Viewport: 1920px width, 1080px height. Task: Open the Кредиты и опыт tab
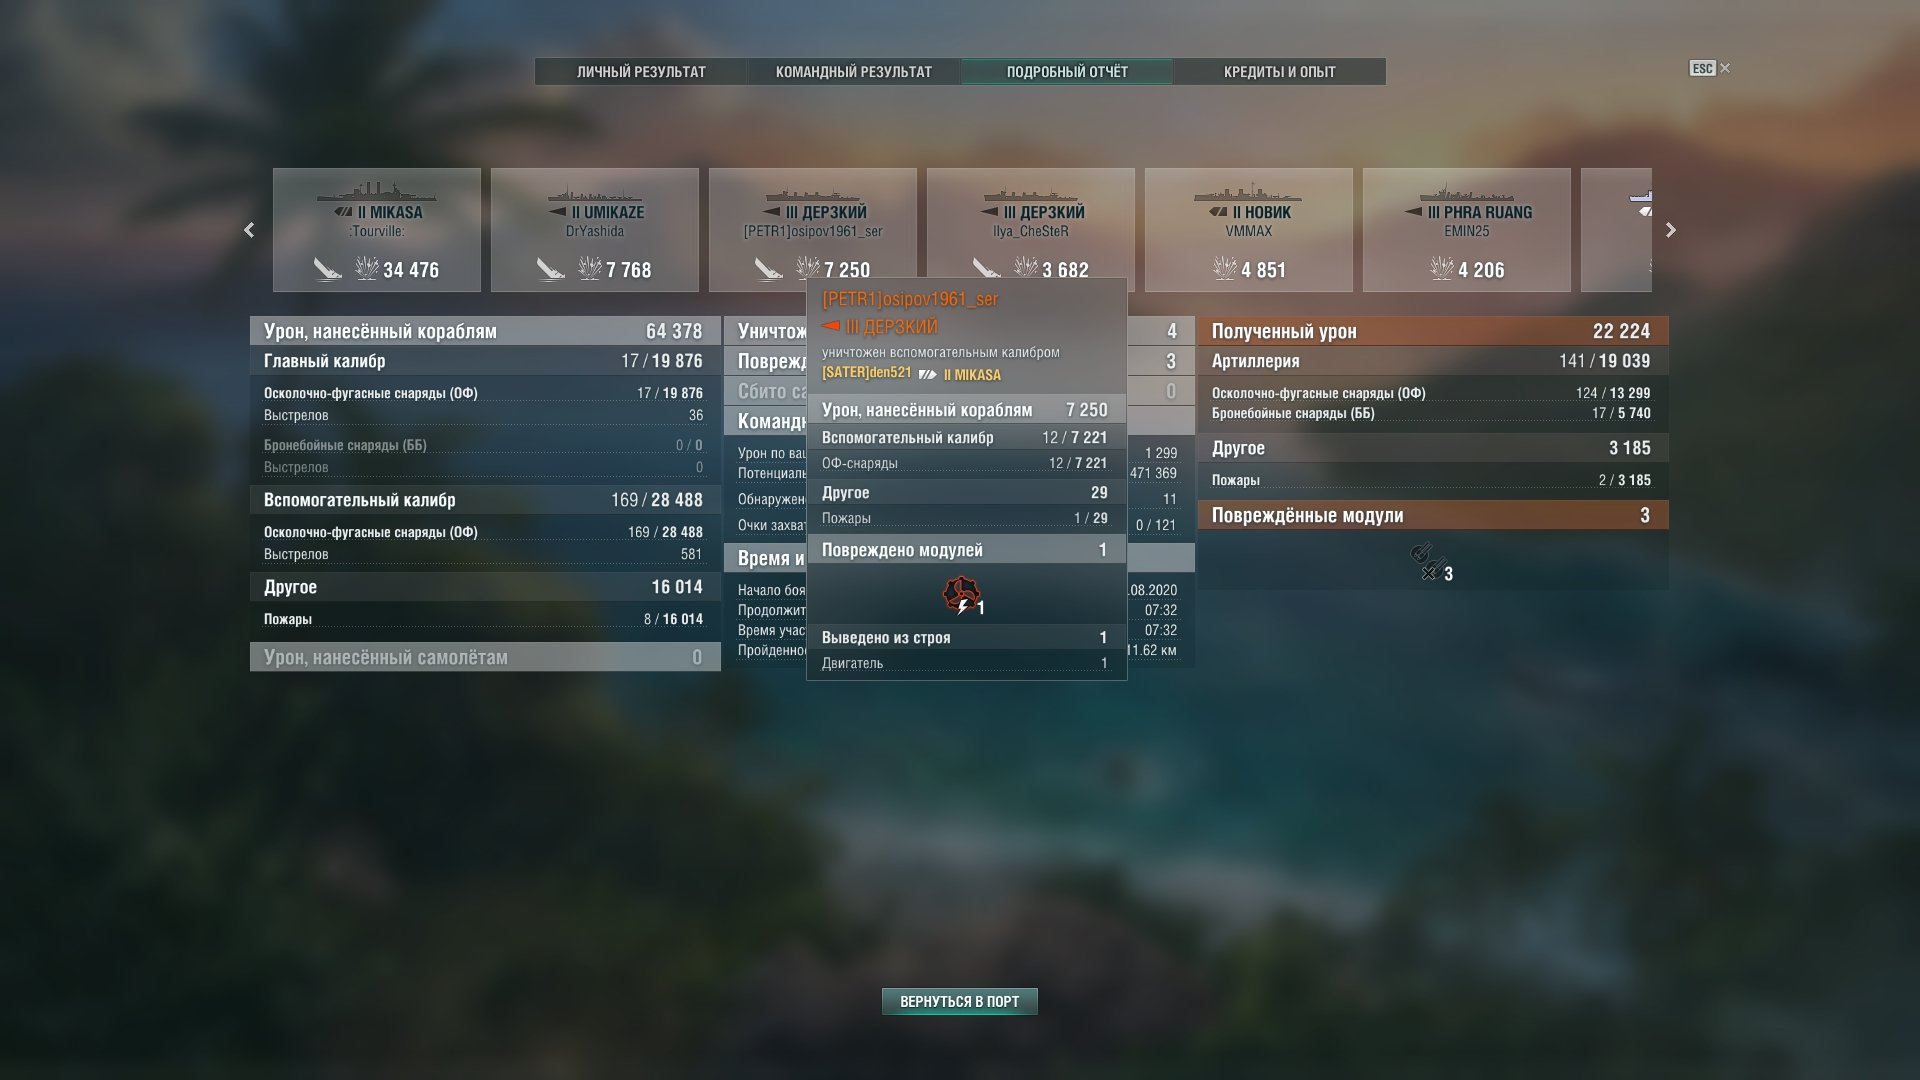coord(1280,72)
